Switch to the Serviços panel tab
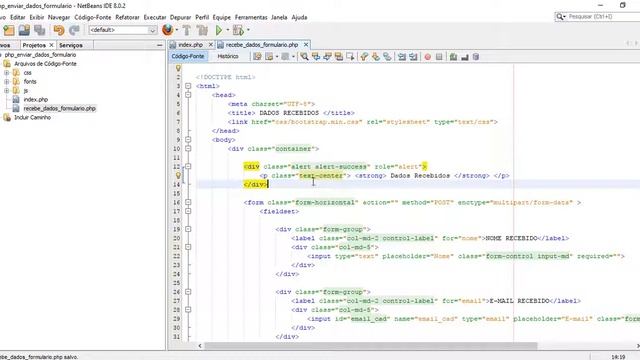Image resolution: width=640 pixels, height=360 pixels. 71,45
